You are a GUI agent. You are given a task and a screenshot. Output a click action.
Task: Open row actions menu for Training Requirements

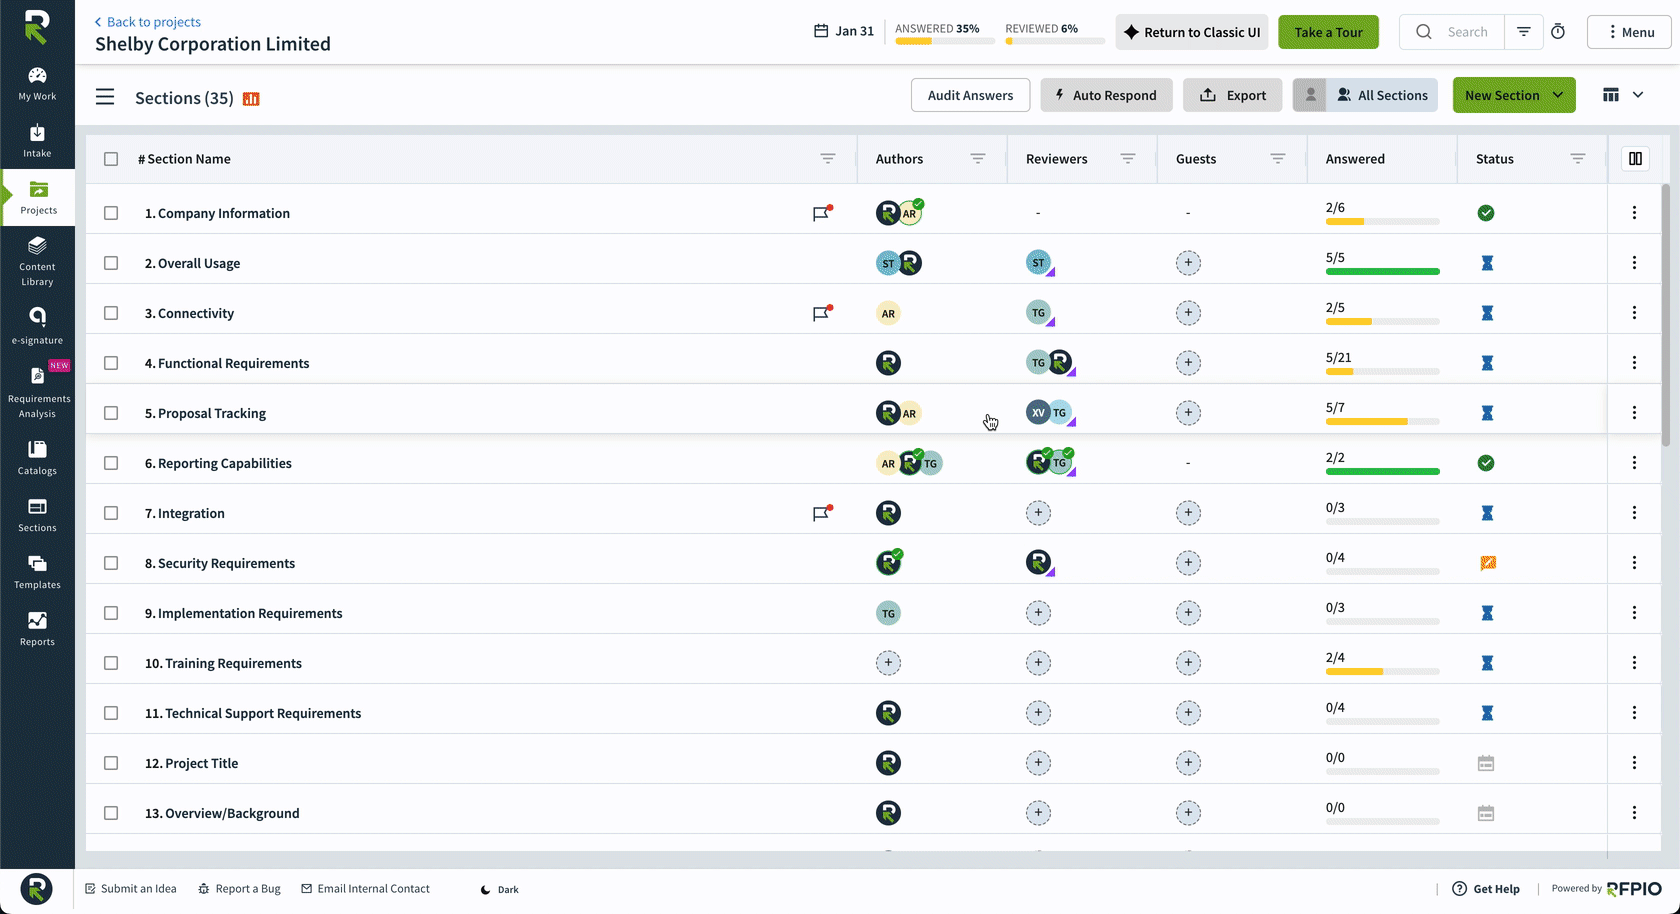(1634, 663)
